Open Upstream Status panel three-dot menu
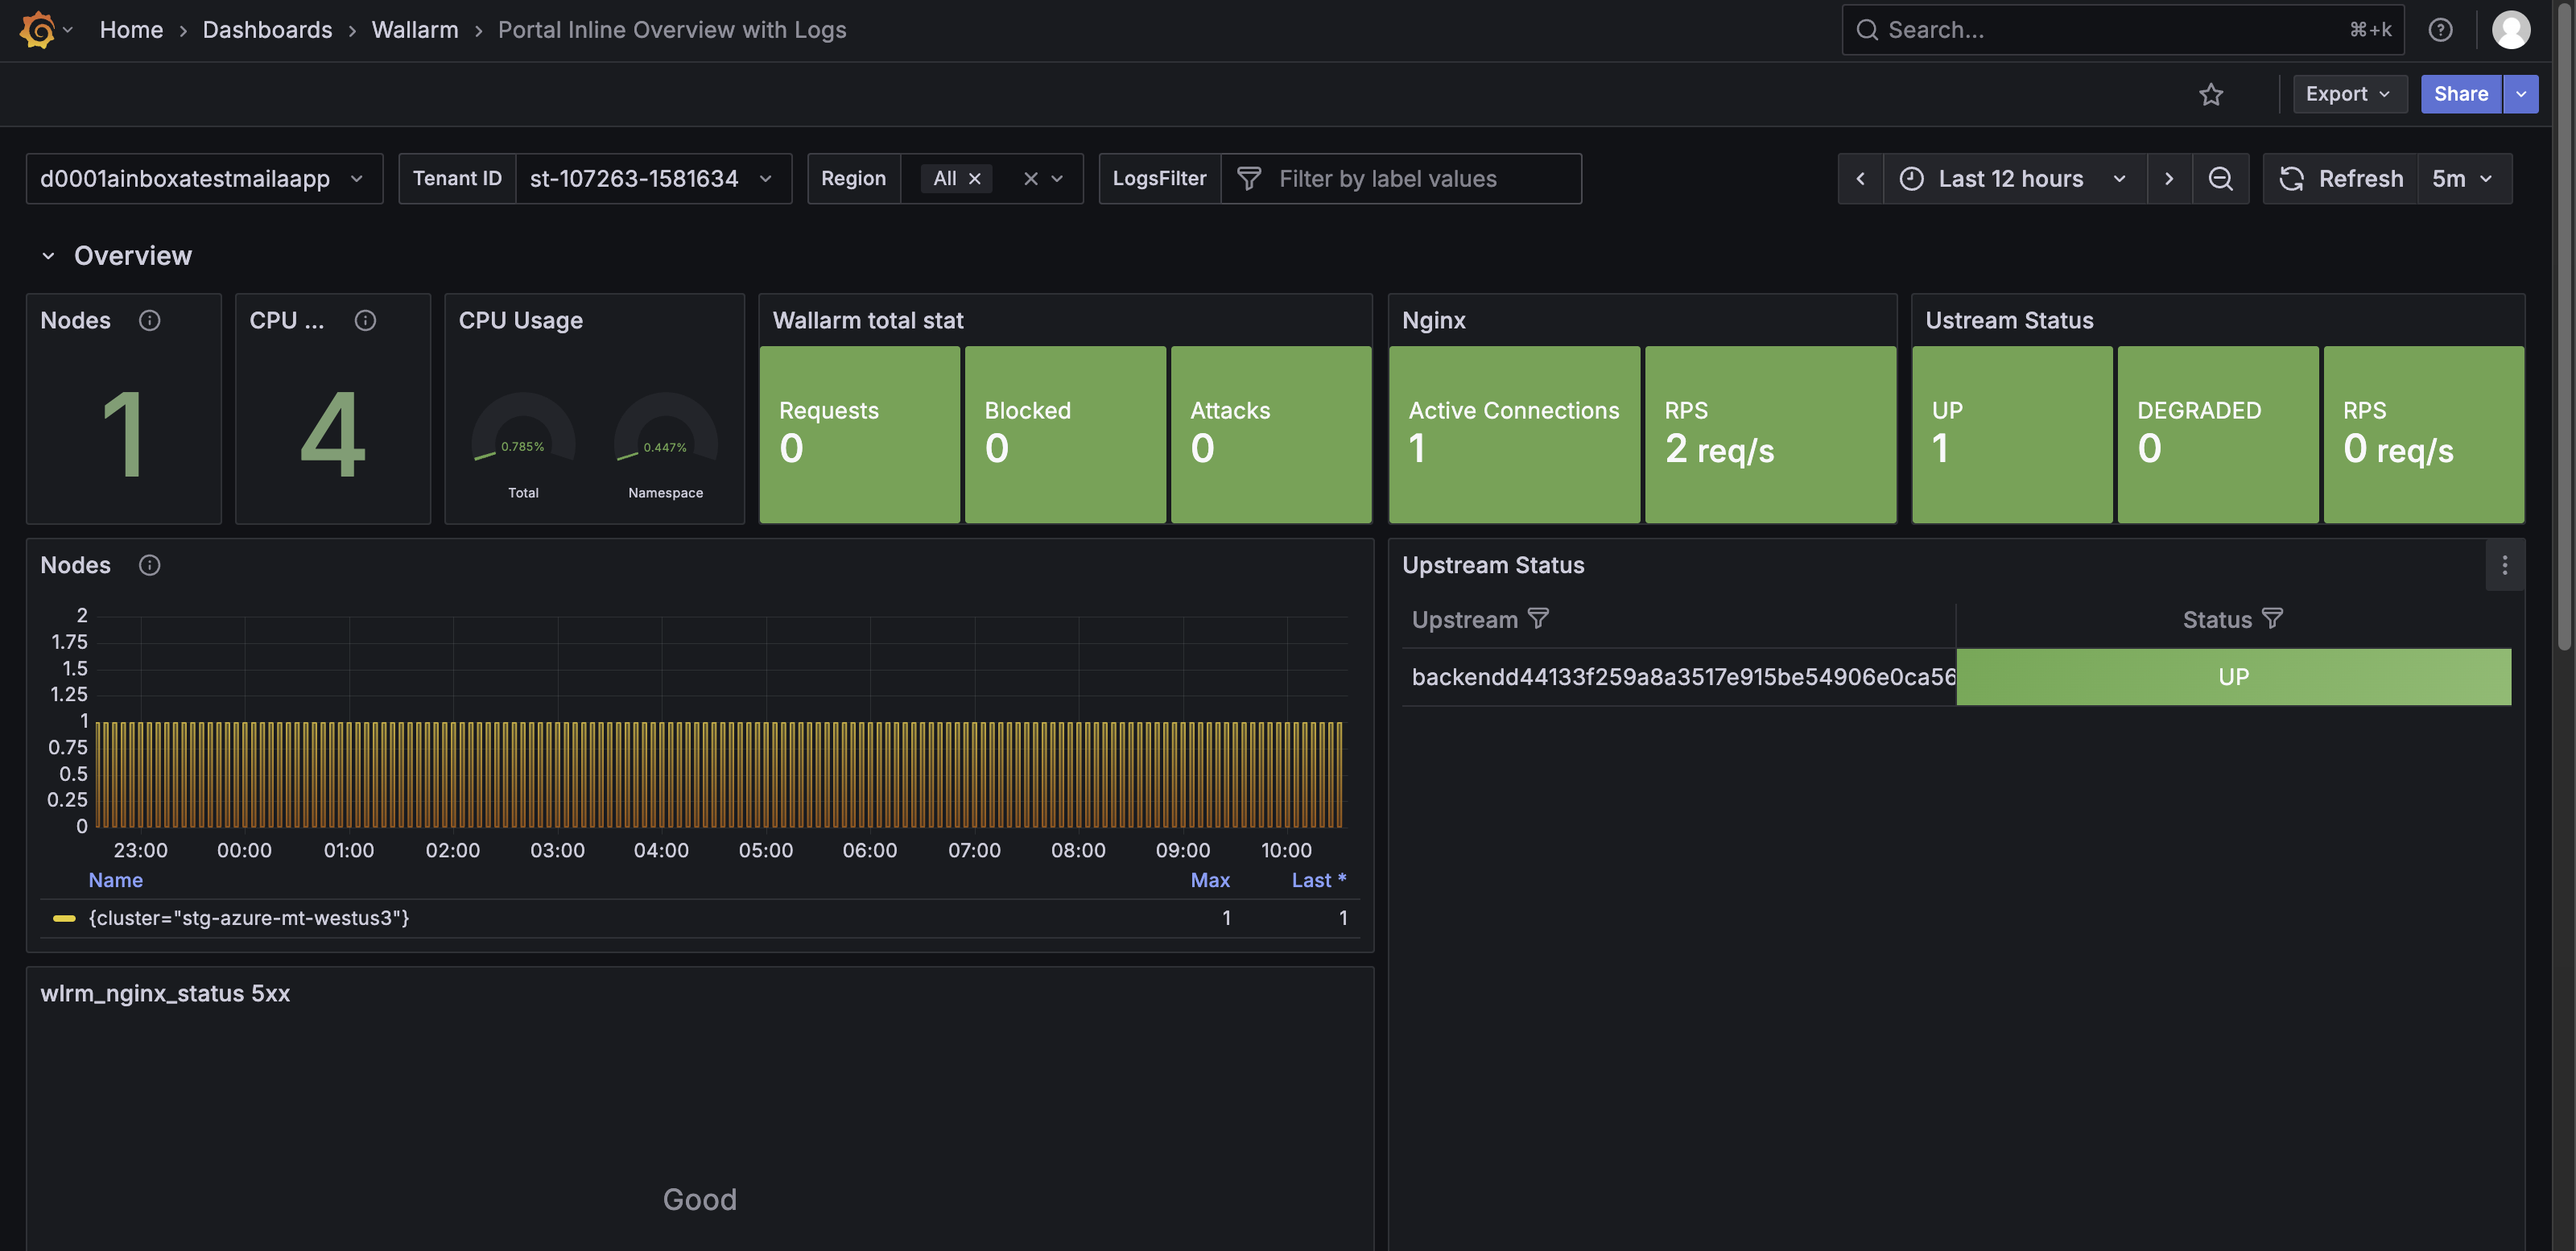 click(x=2504, y=565)
